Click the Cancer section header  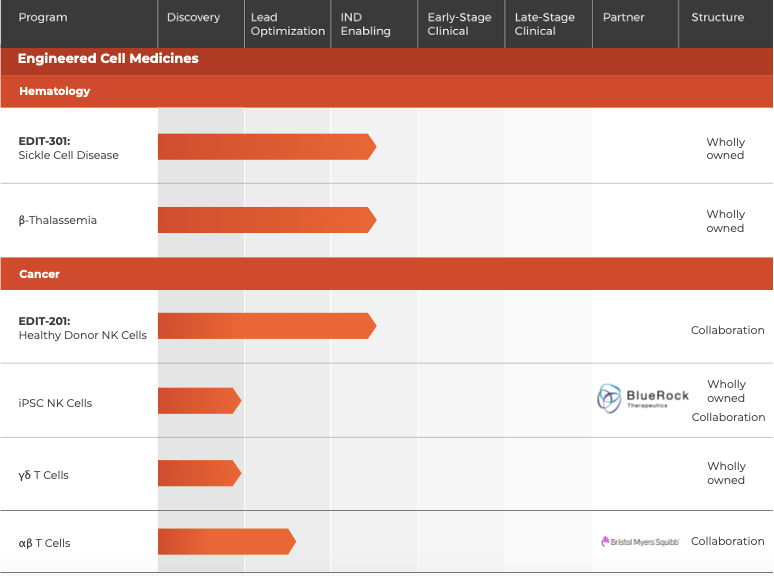pos(39,274)
